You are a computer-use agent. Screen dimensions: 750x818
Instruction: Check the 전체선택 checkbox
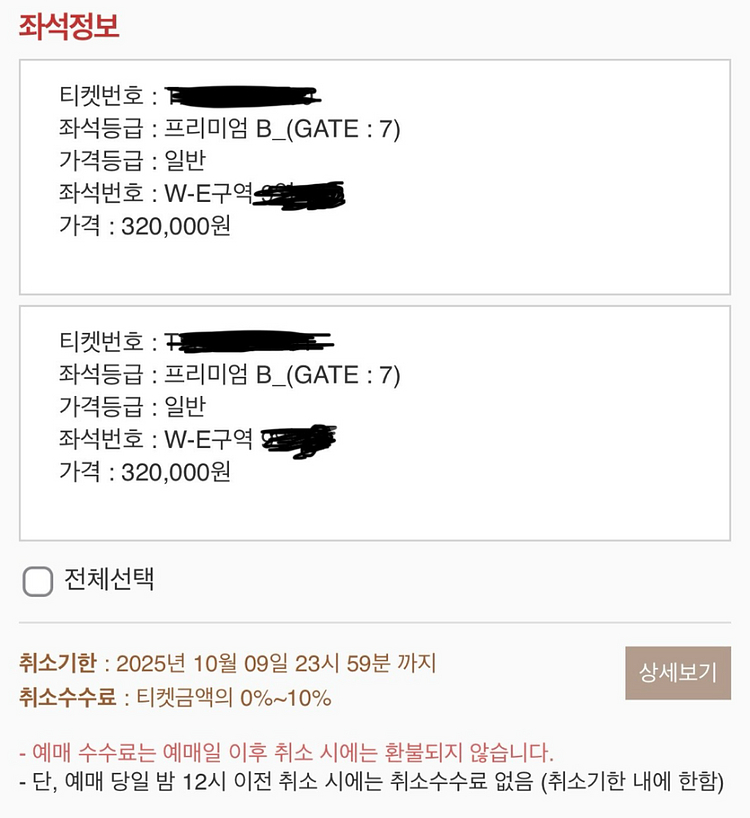click(x=38, y=581)
